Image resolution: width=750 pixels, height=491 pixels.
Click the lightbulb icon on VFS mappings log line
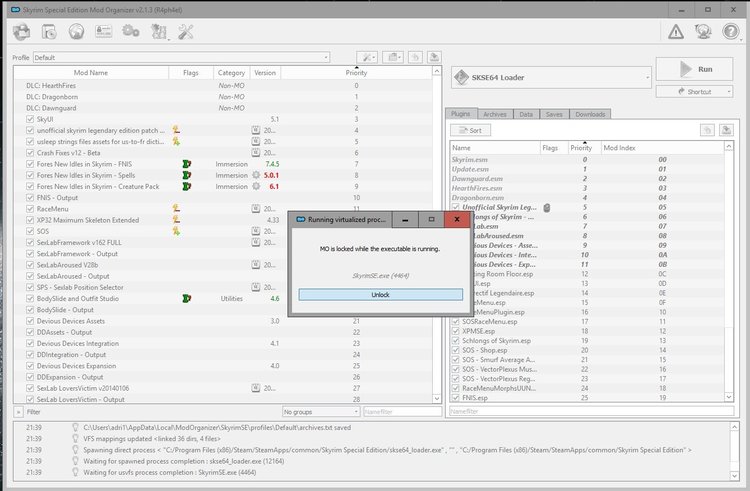tap(75, 438)
